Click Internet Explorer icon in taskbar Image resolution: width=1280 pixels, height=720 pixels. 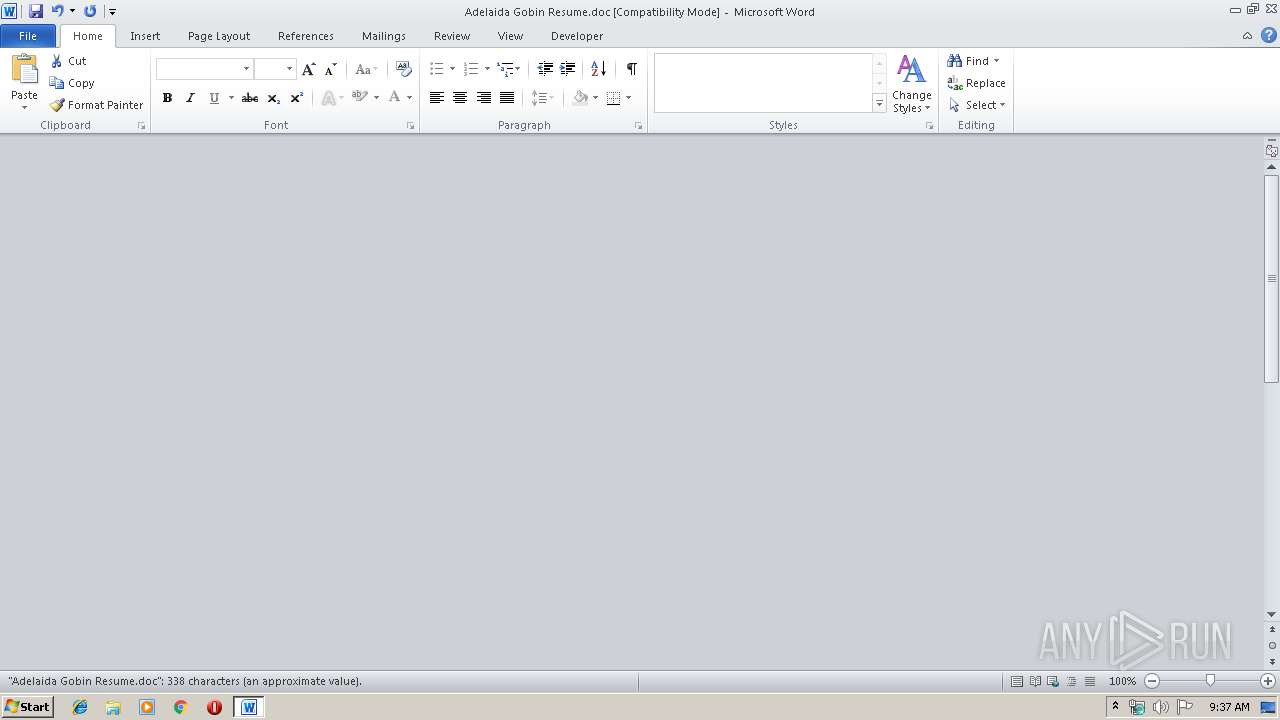point(80,707)
